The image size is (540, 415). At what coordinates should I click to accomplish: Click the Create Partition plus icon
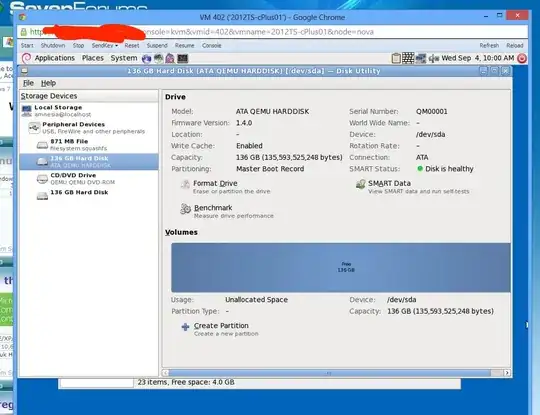point(185,327)
